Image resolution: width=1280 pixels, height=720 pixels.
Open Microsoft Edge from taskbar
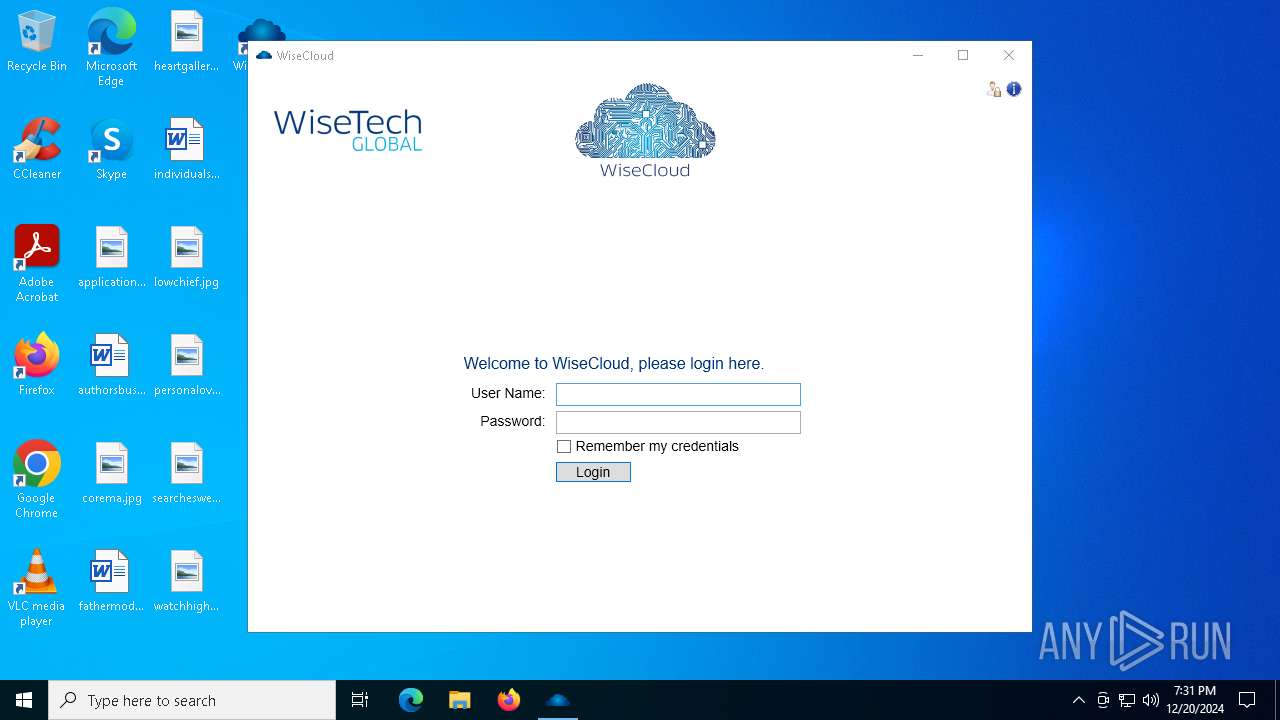pos(411,700)
